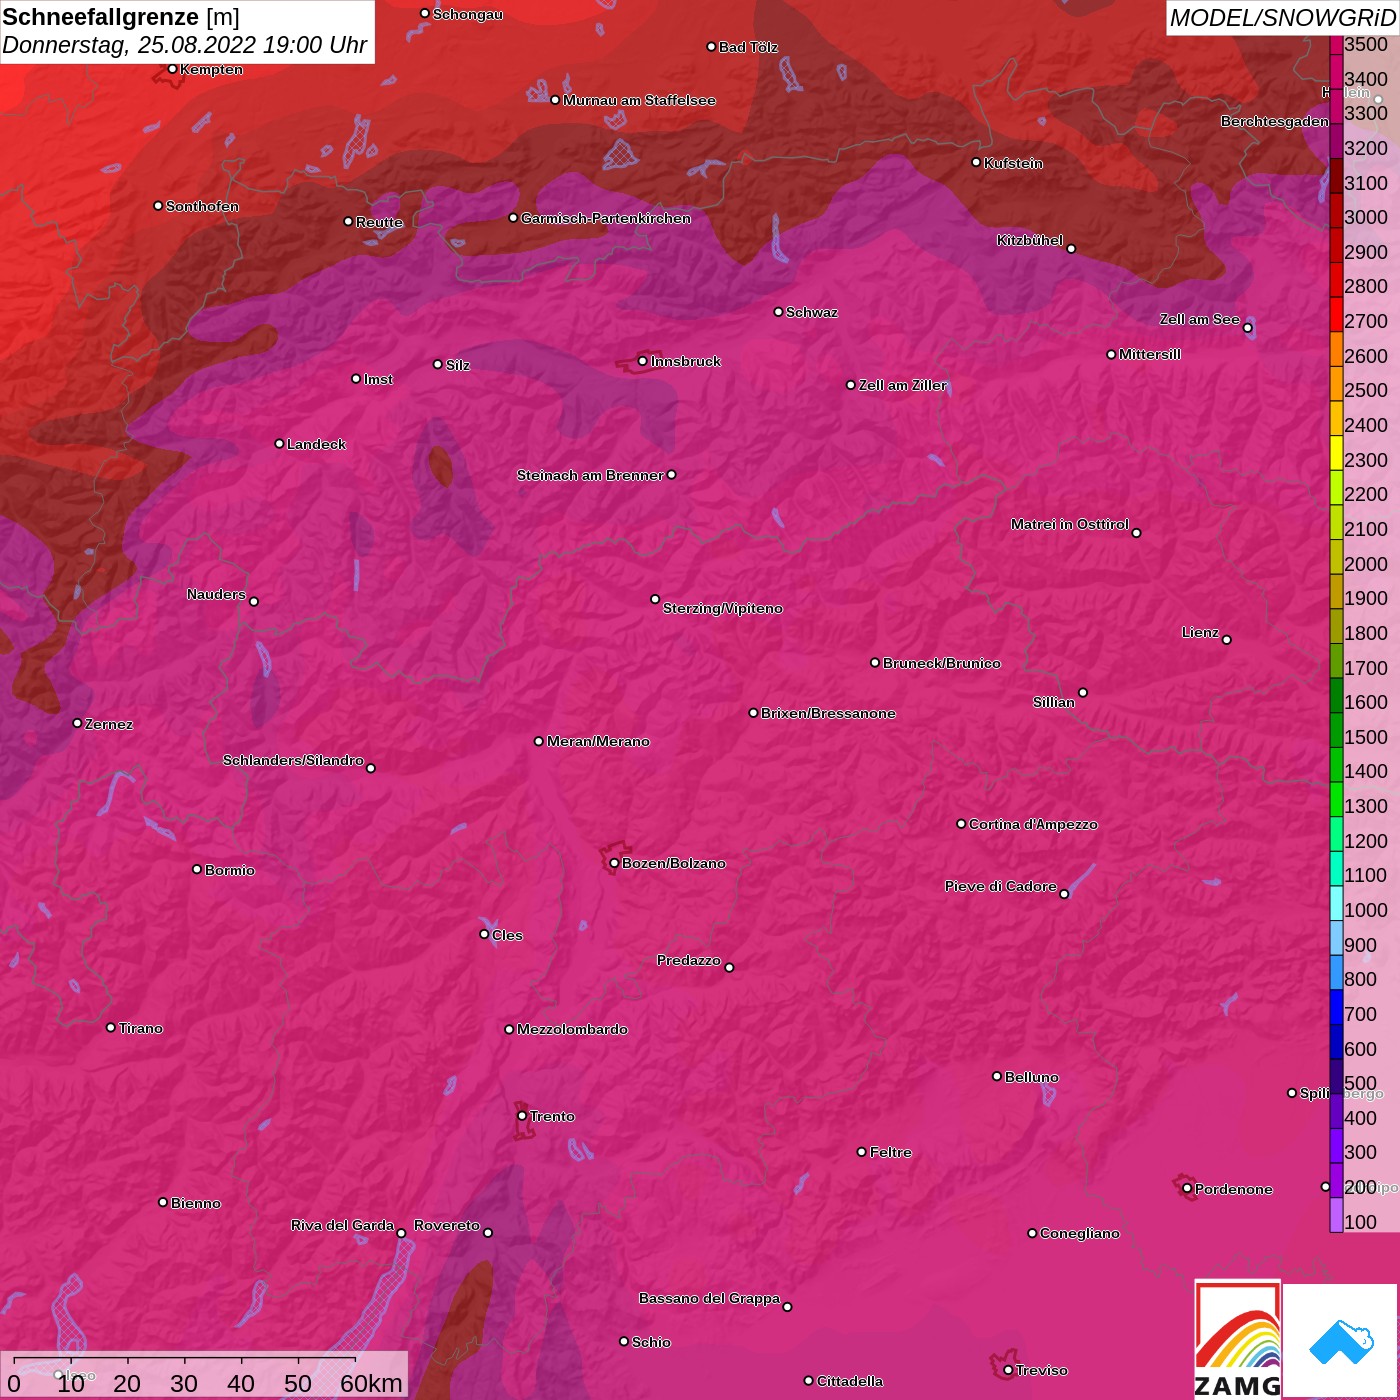The height and width of the screenshot is (1400, 1400).
Task: Click the 60km scale bar label
Action: coord(371,1383)
